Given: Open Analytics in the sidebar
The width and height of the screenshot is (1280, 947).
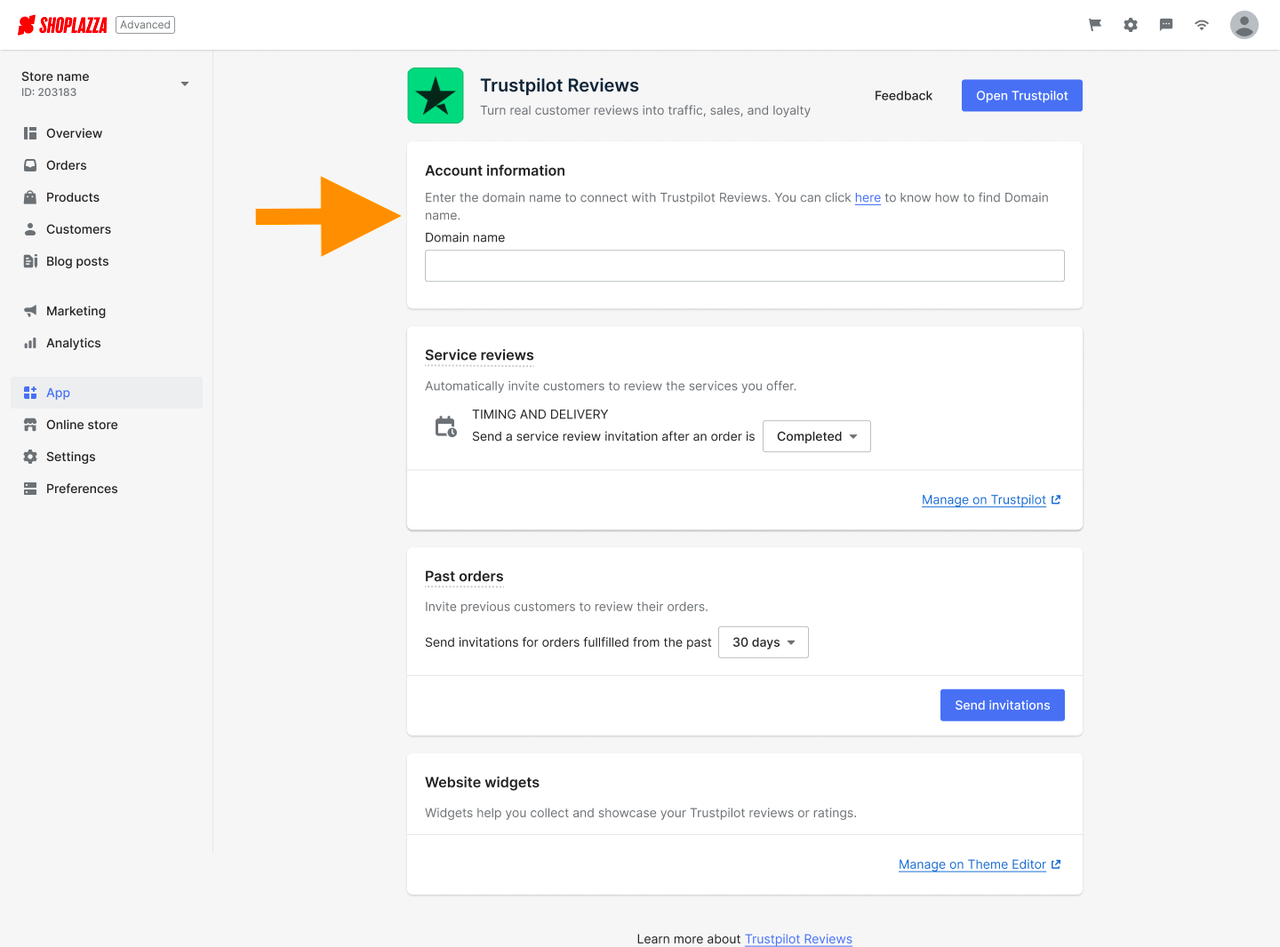Looking at the screenshot, I should click(x=107, y=343).
